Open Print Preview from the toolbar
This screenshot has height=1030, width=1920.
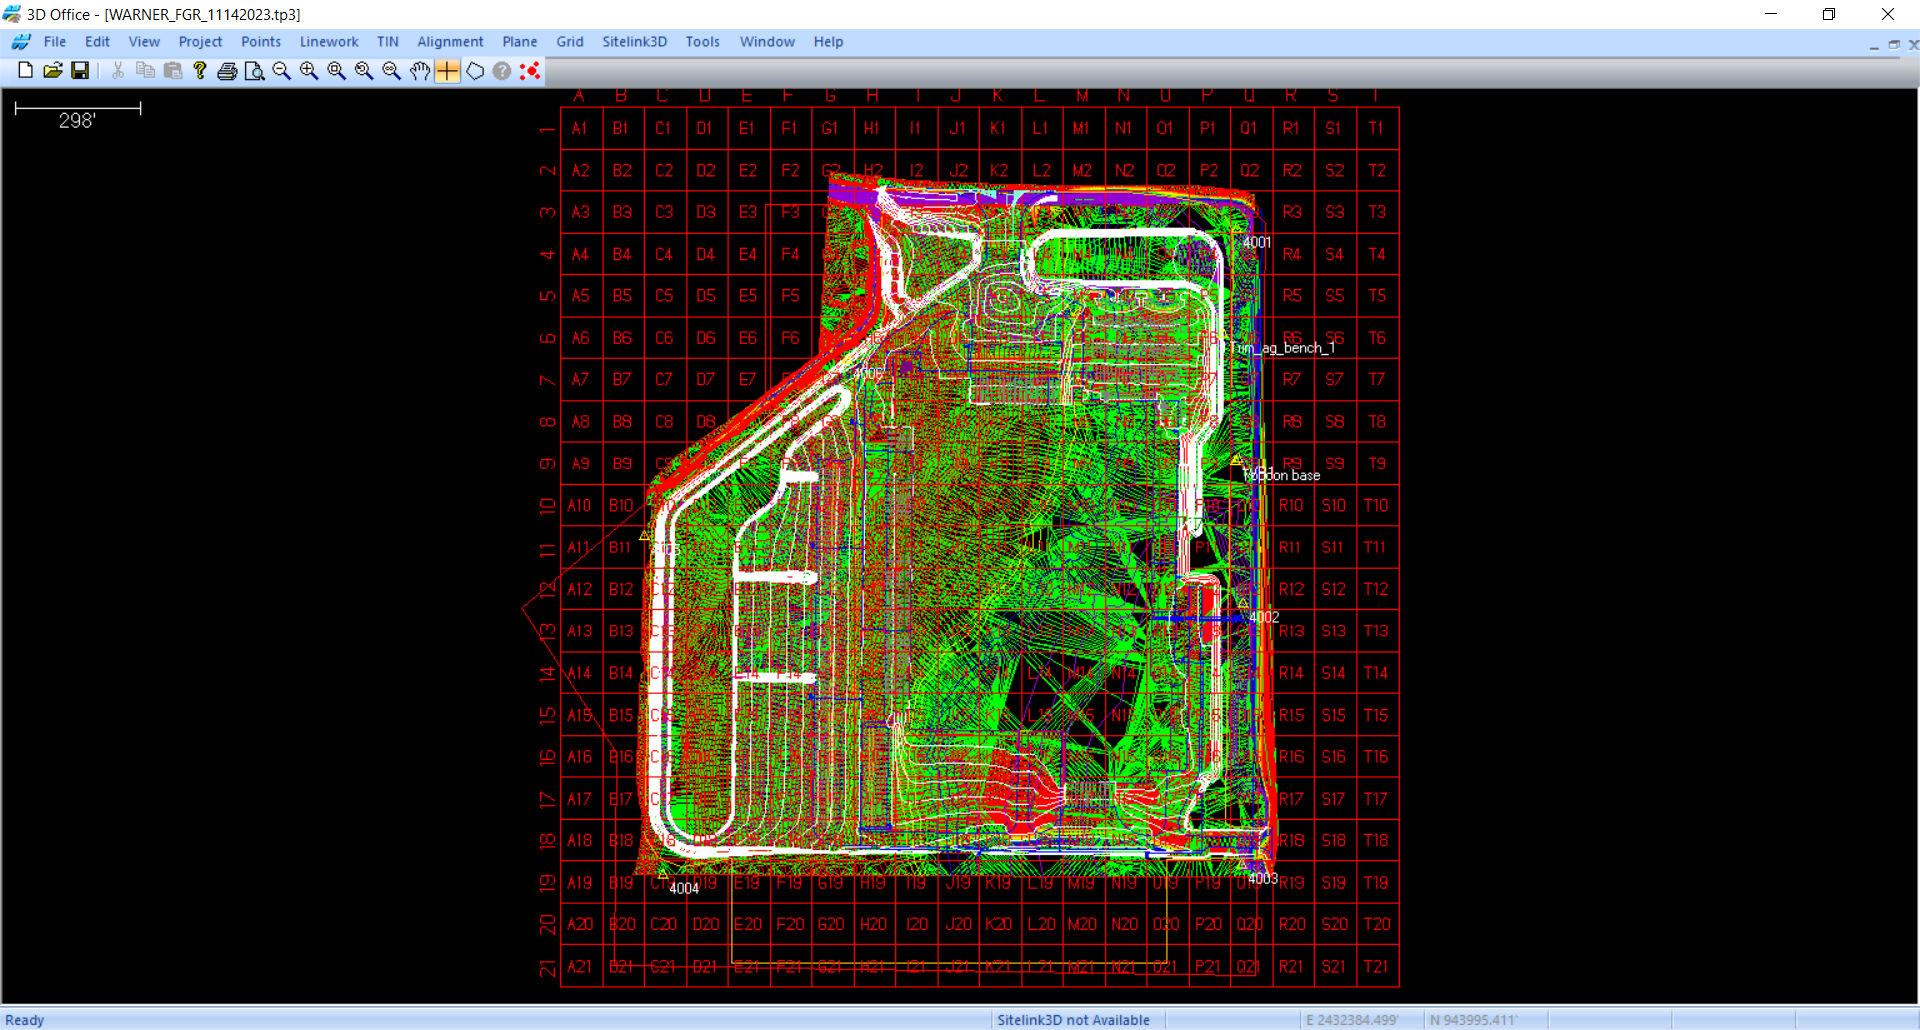click(254, 71)
